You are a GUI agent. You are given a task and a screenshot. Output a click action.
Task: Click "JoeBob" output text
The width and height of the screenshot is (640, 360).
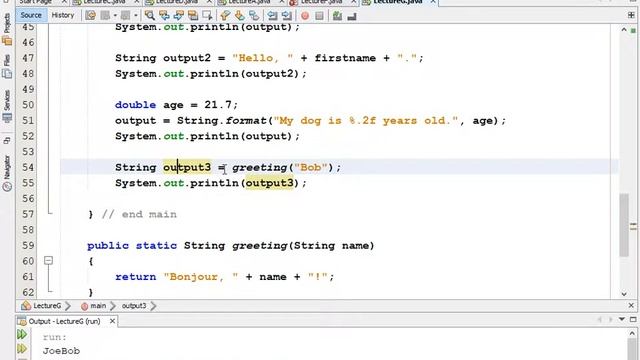61,351
